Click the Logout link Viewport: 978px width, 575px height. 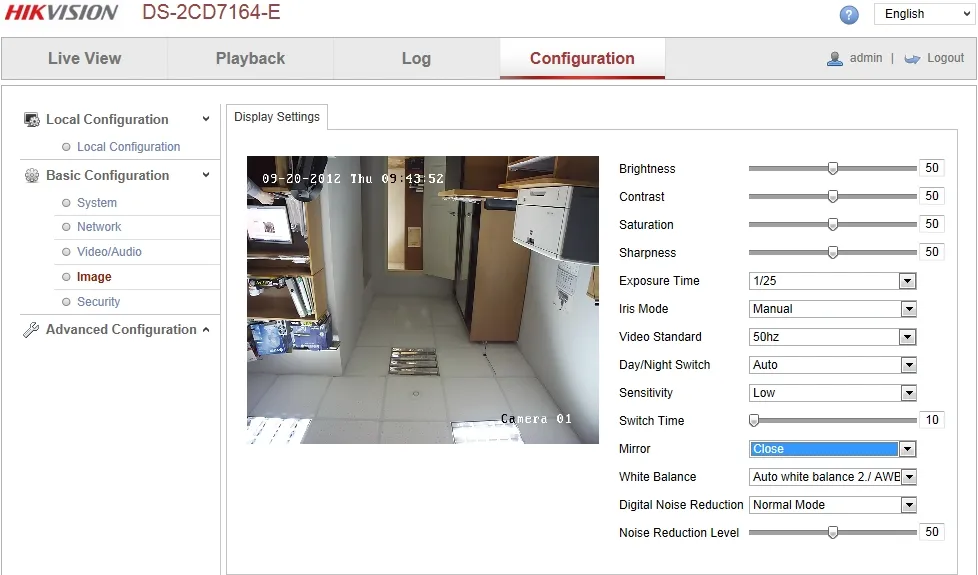(x=946, y=58)
